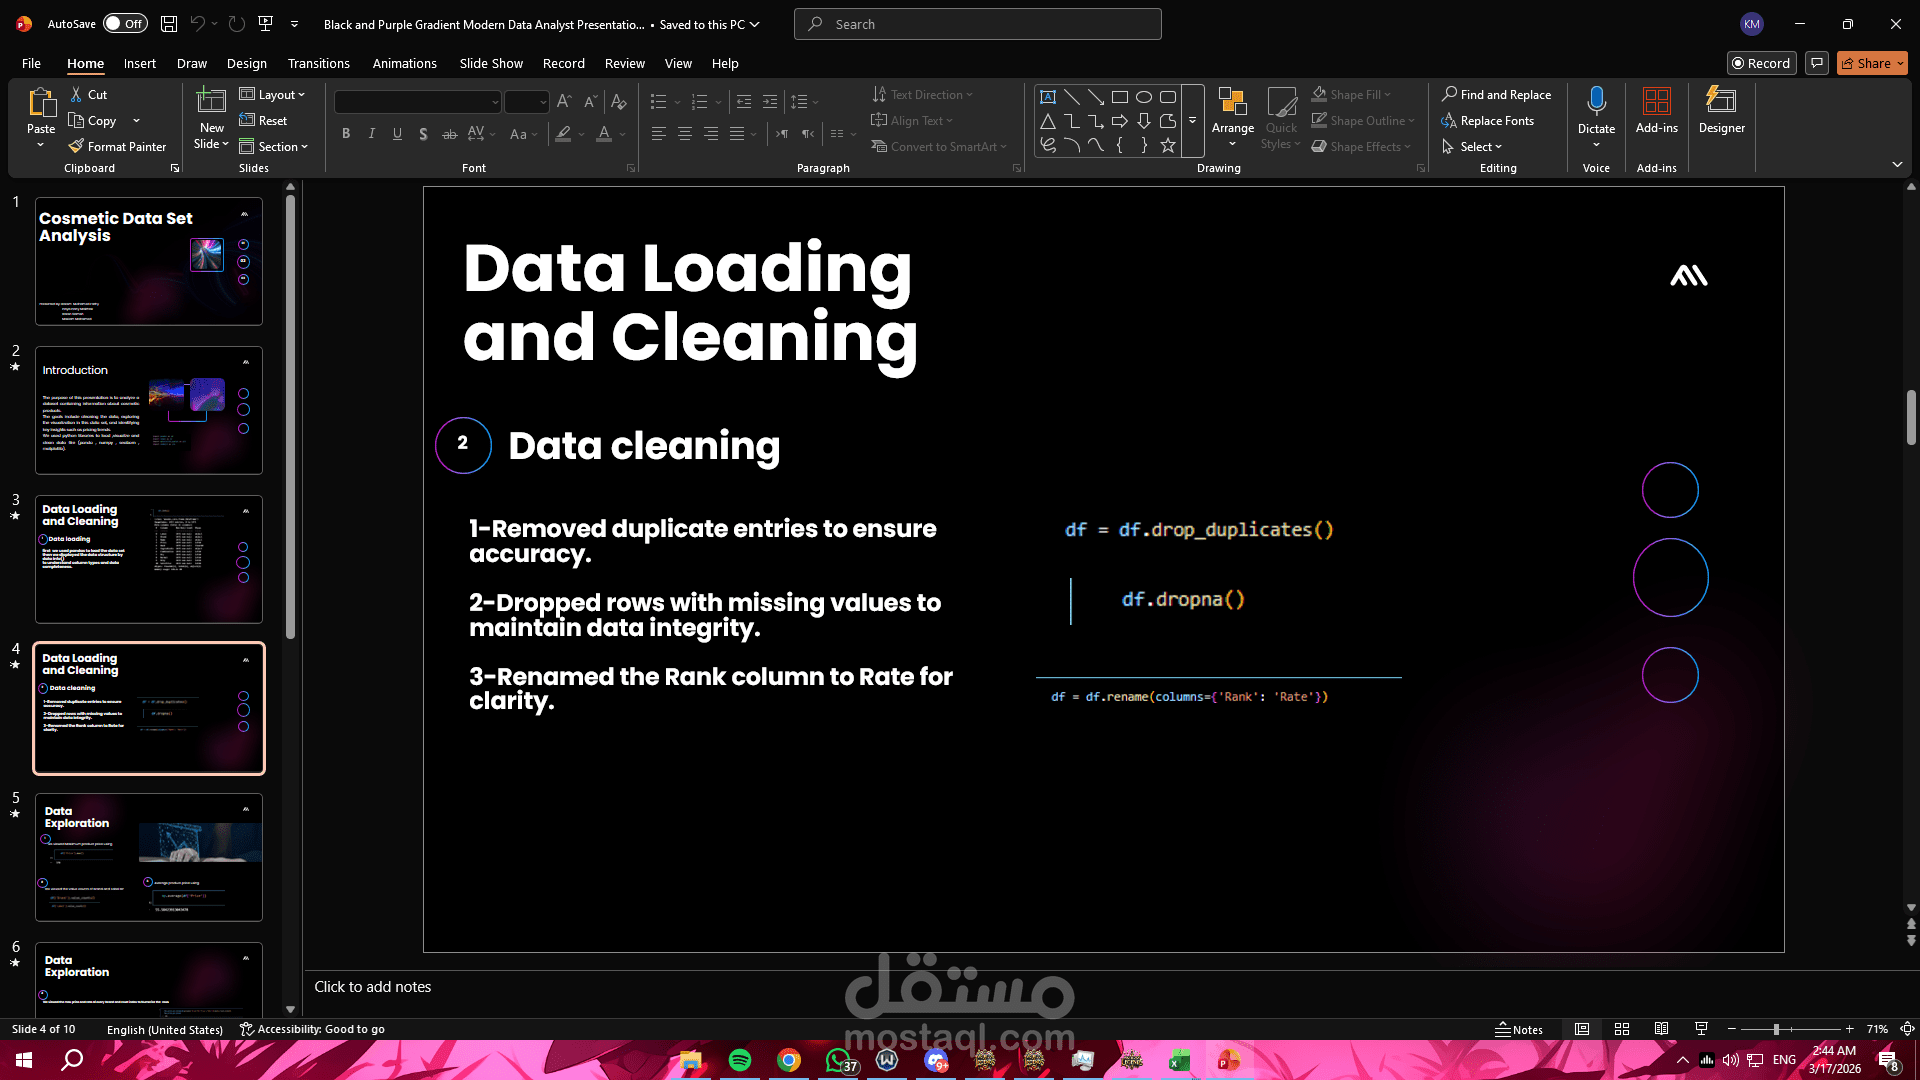
Task: Click the Format Painter brush icon
Action: tap(76, 146)
